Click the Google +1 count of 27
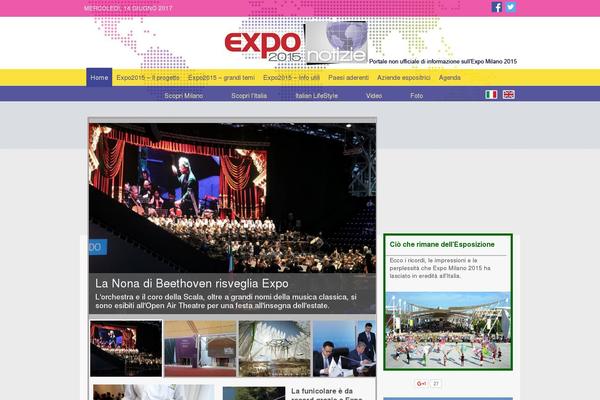Image resolution: width=600 pixels, height=400 pixels. click(436, 384)
